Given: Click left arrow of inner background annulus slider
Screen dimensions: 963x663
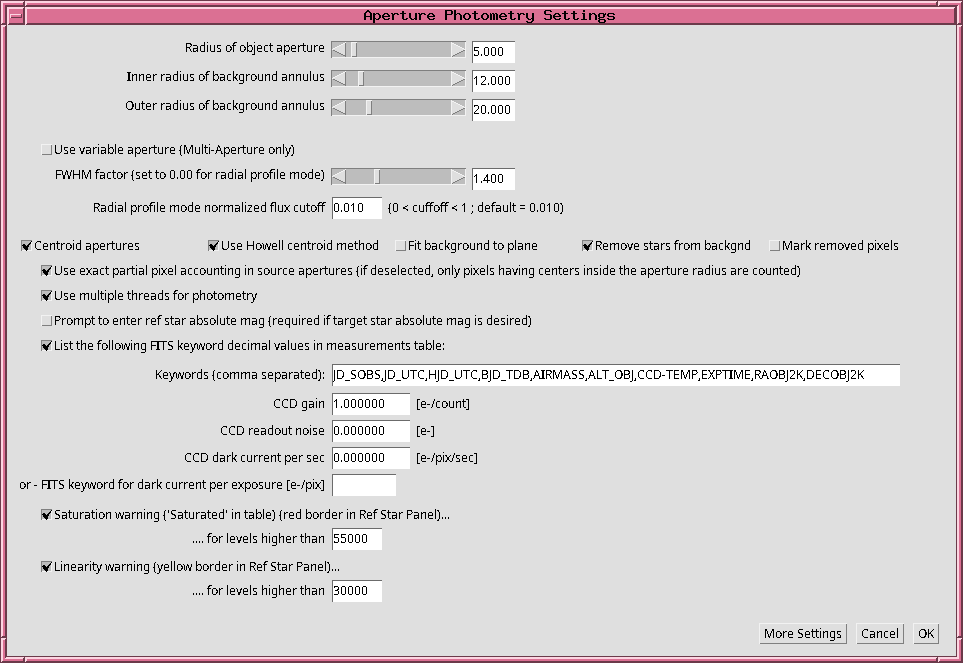Looking at the screenshot, I should (338, 79).
